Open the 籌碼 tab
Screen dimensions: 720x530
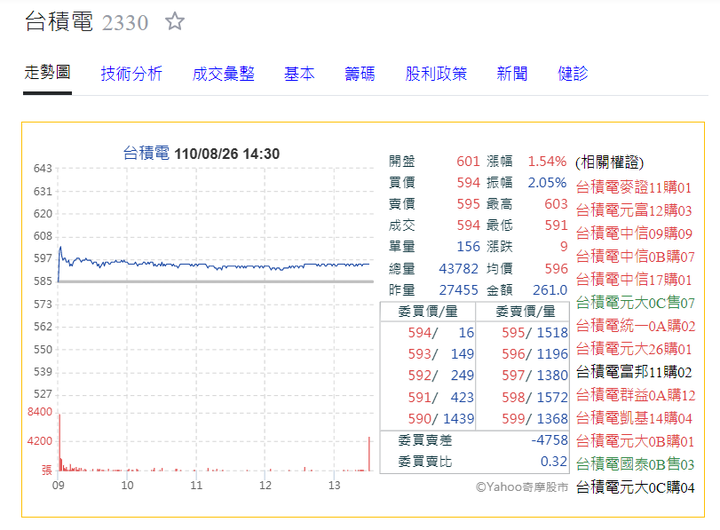360,73
